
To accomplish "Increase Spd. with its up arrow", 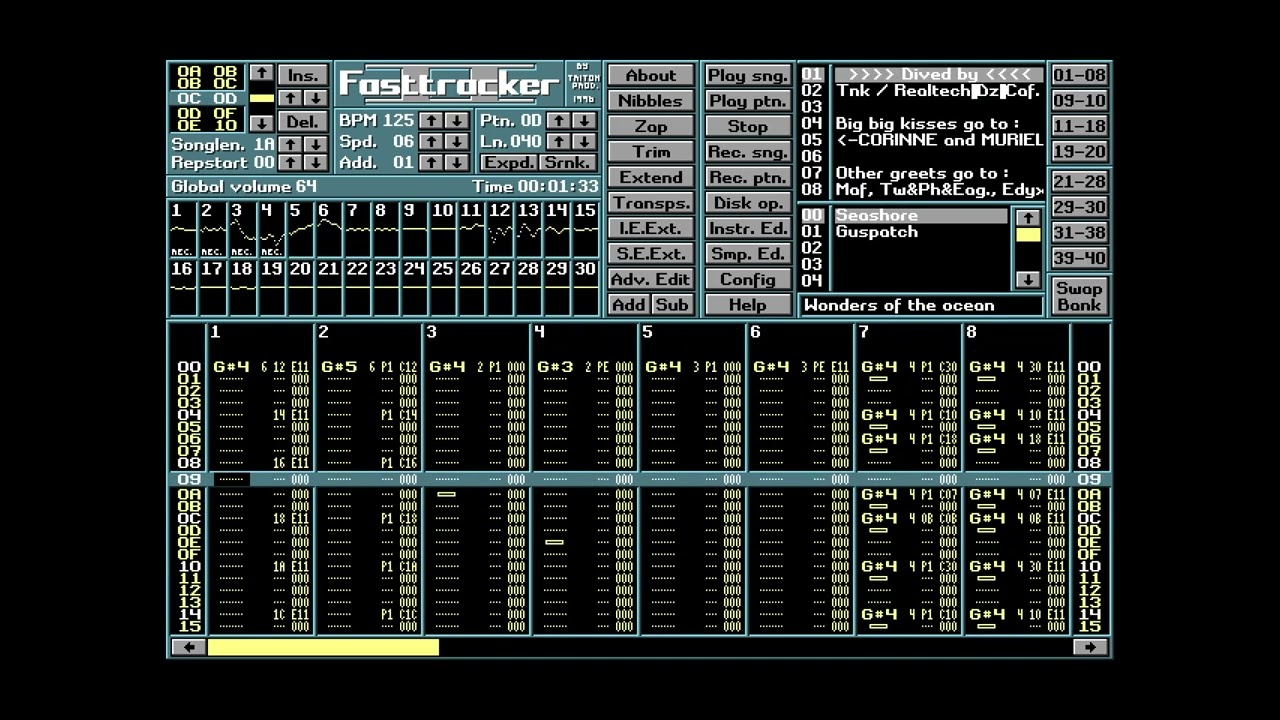I will click(x=431, y=142).
